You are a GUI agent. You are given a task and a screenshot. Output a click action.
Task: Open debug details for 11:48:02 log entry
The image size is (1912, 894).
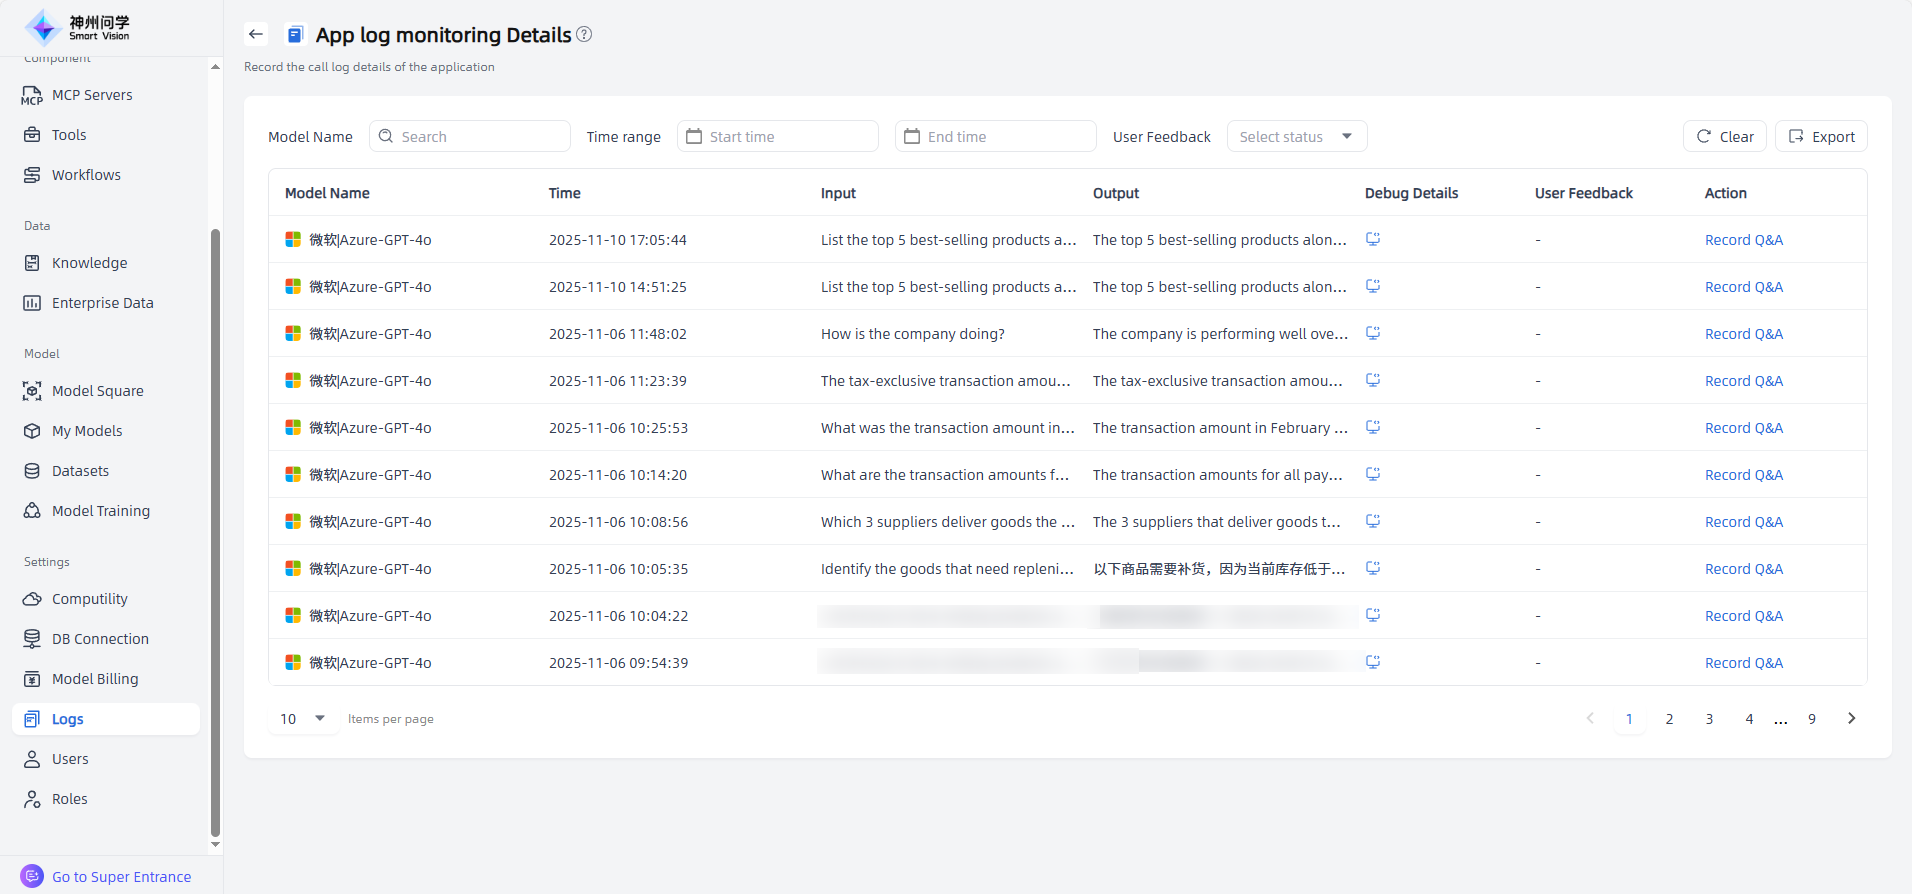[1373, 333]
